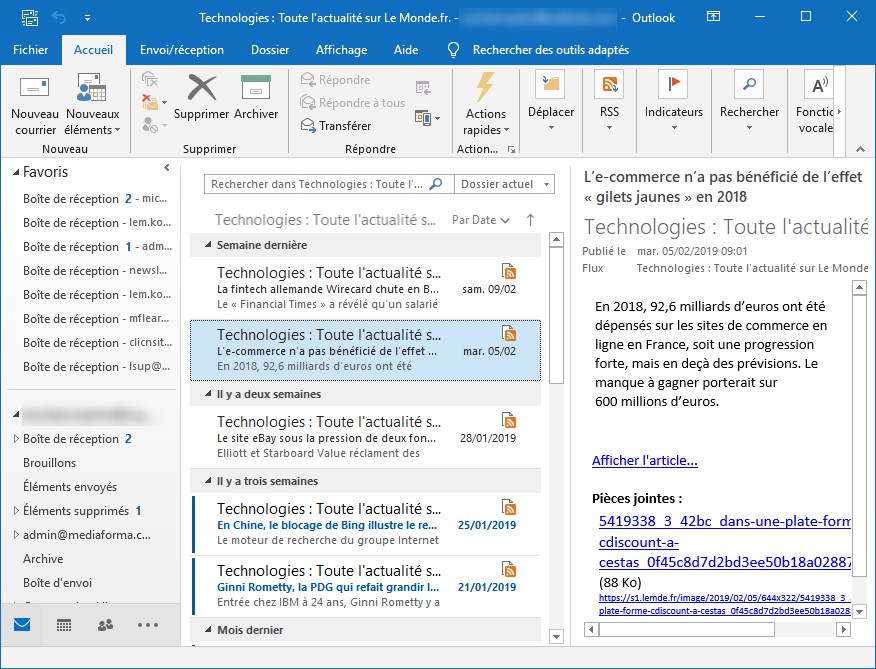
Task: Open the People contacts view icon
Action: 105,625
